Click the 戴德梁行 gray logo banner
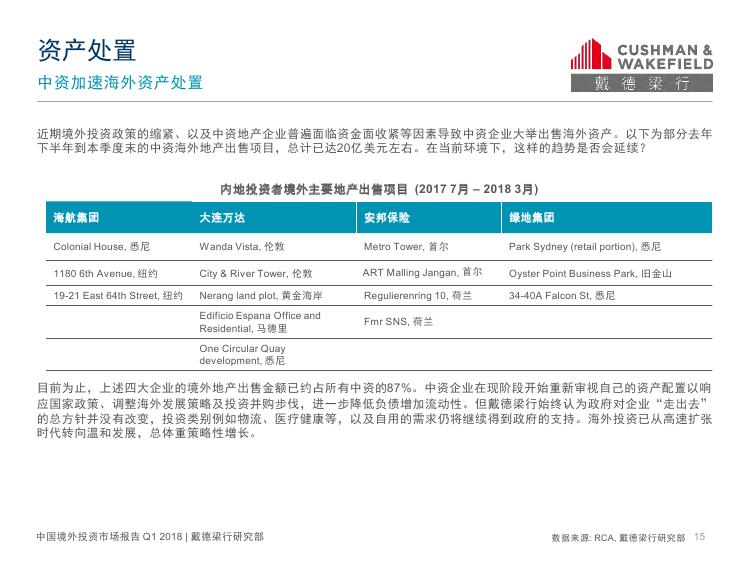Viewport: 750px width, 563px height. (641, 83)
